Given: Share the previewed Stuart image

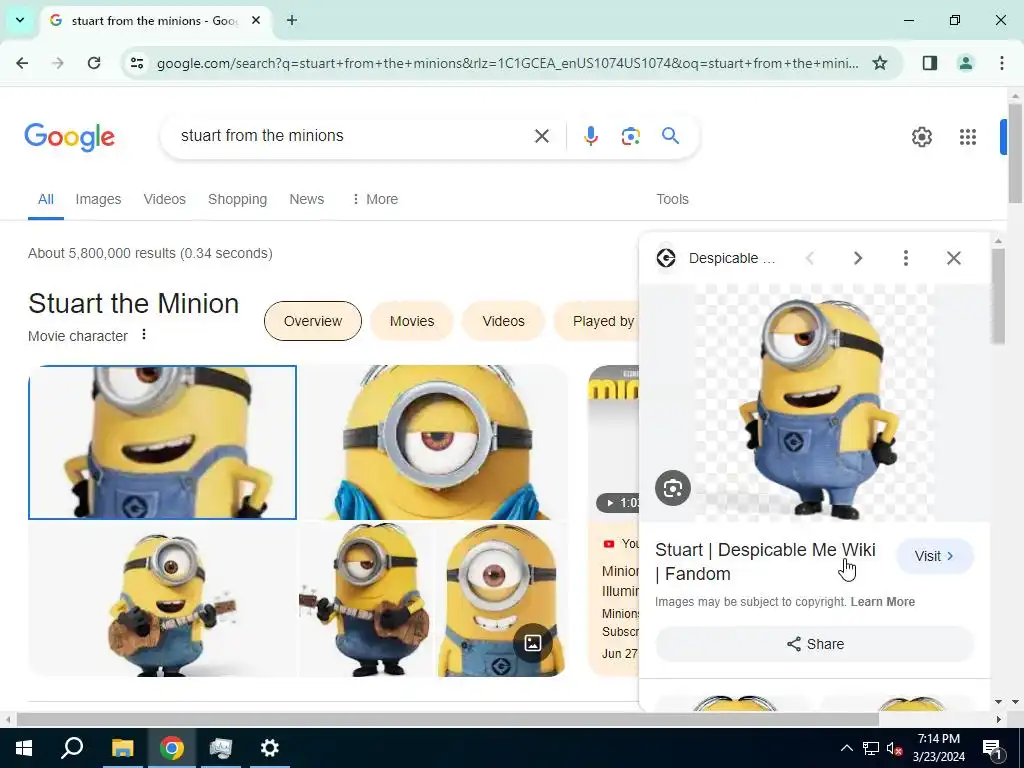Looking at the screenshot, I should [x=814, y=644].
